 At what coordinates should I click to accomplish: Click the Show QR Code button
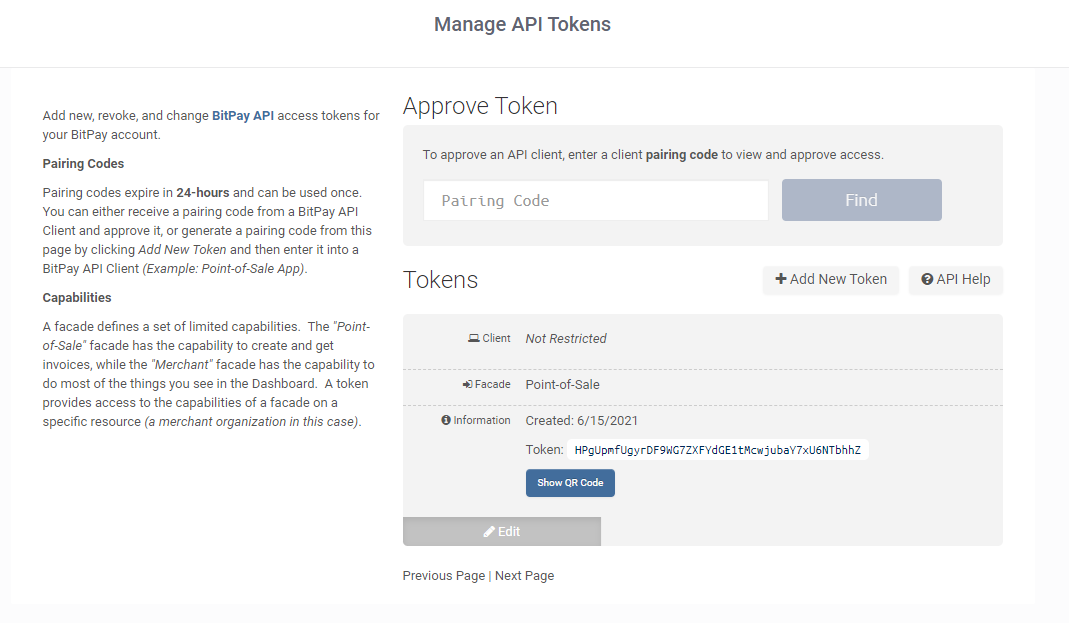(x=570, y=483)
